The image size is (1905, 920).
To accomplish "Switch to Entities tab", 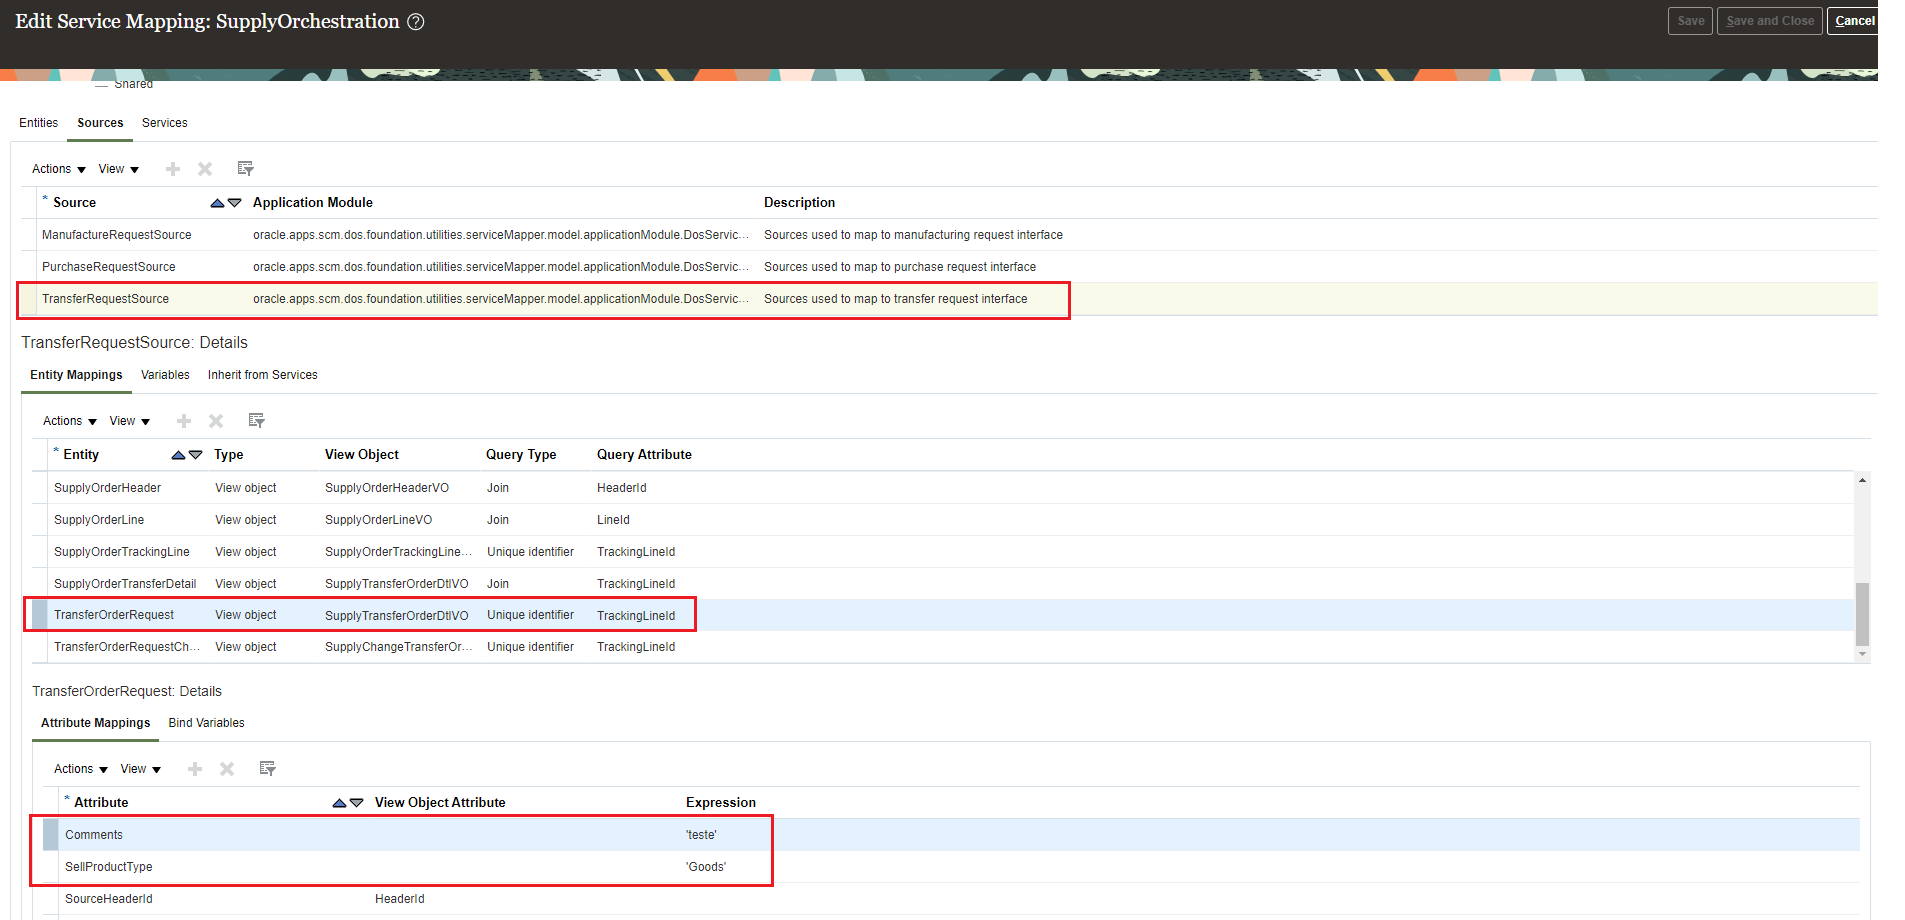I will point(39,123).
